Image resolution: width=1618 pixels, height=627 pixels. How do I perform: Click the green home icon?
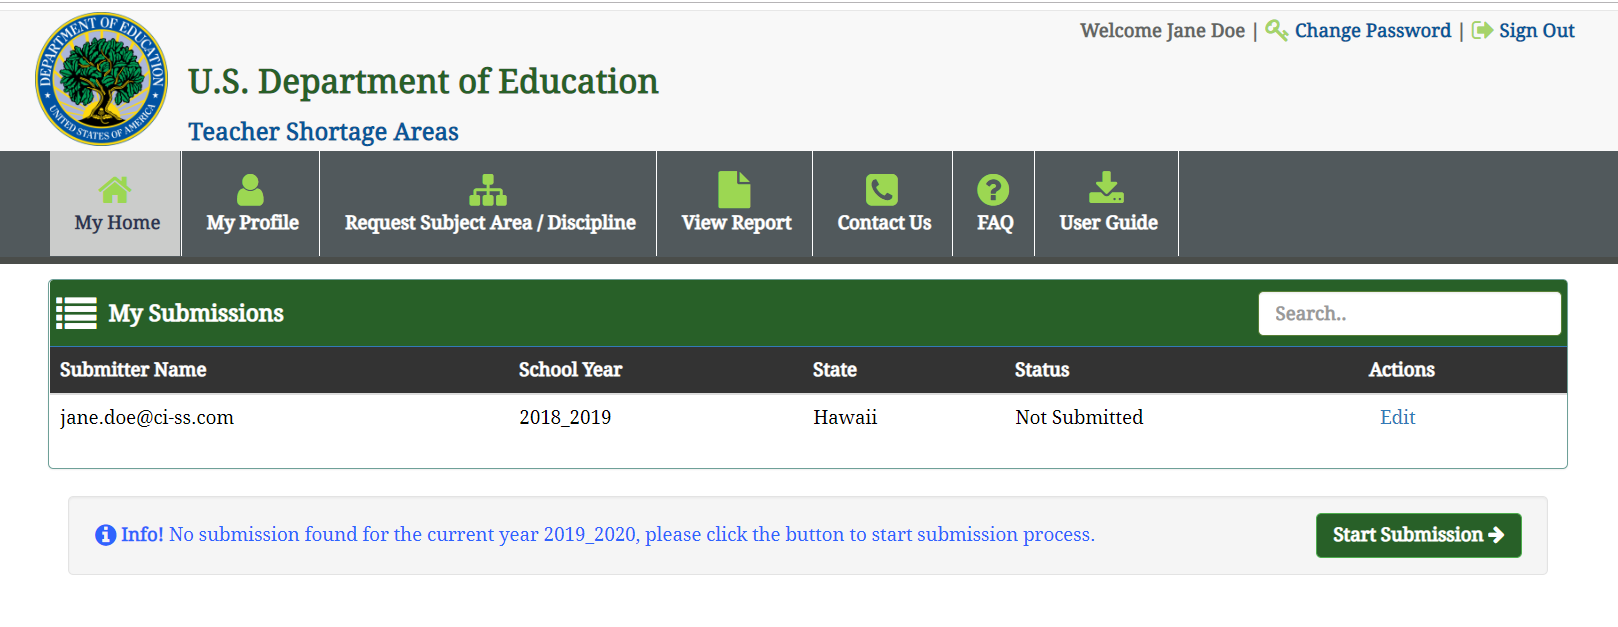coord(115,190)
